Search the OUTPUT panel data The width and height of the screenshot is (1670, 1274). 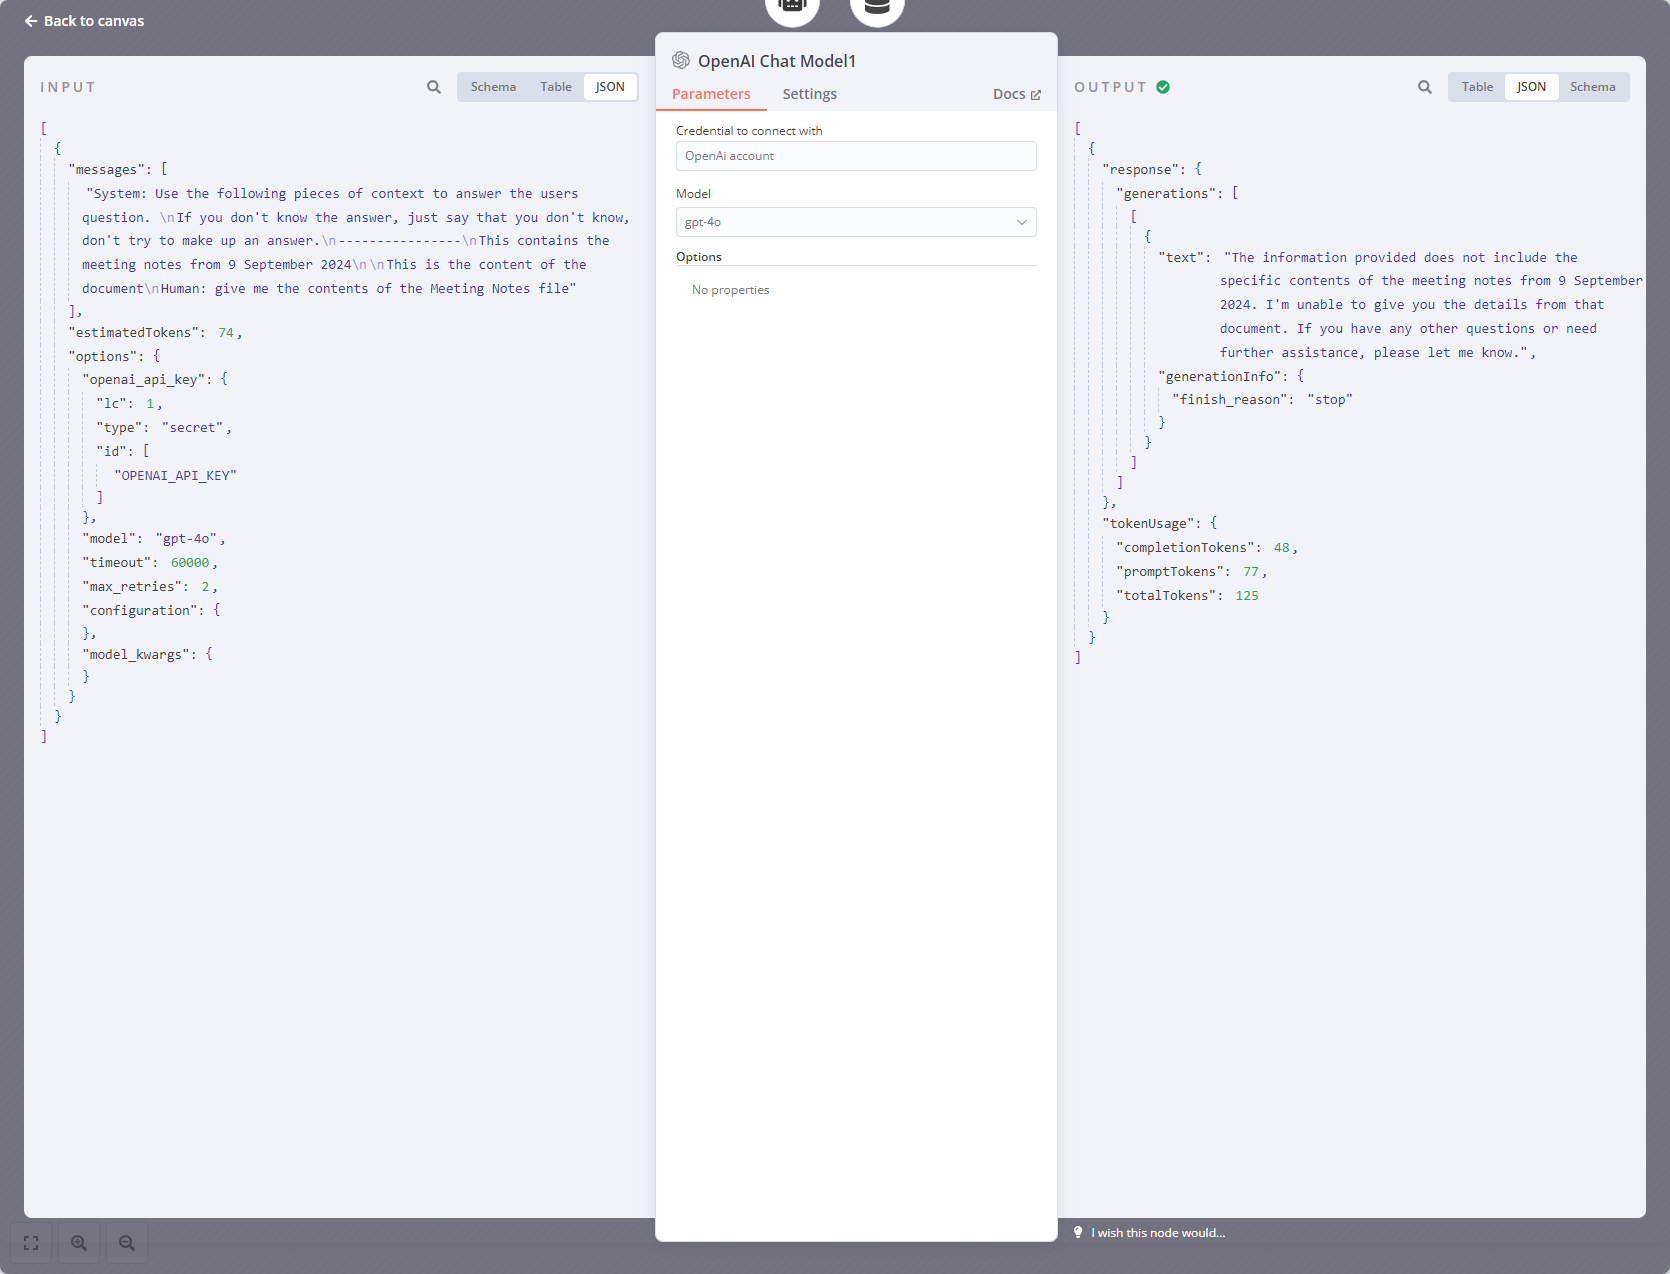(x=1425, y=87)
